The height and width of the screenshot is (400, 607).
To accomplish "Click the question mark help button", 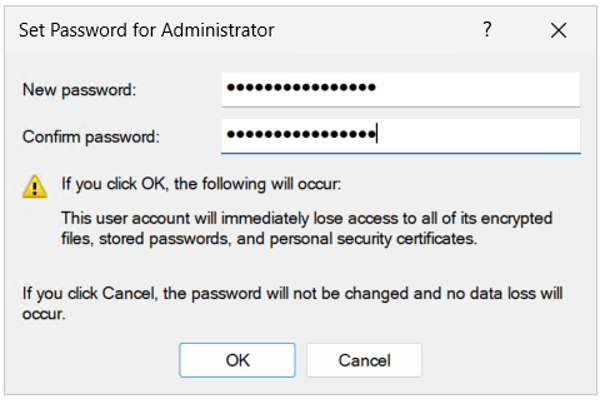I will pos(488,30).
